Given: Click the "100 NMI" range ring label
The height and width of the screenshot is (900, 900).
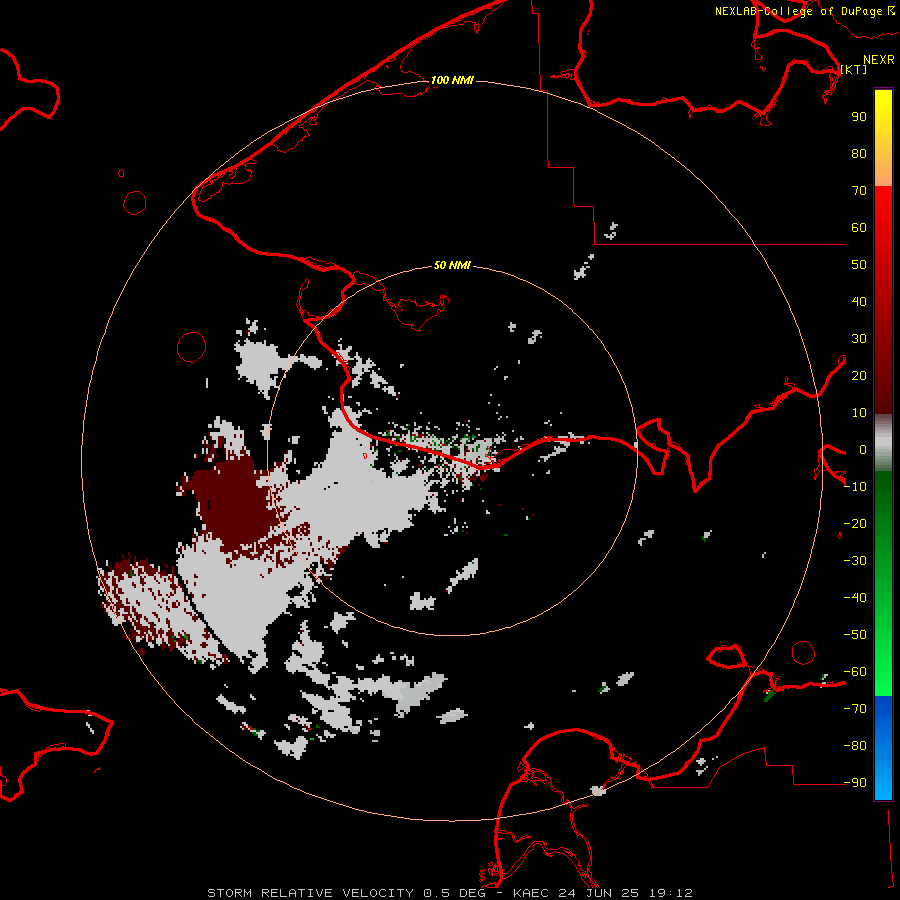Looking at the screenshot, I should click(452, 80).
